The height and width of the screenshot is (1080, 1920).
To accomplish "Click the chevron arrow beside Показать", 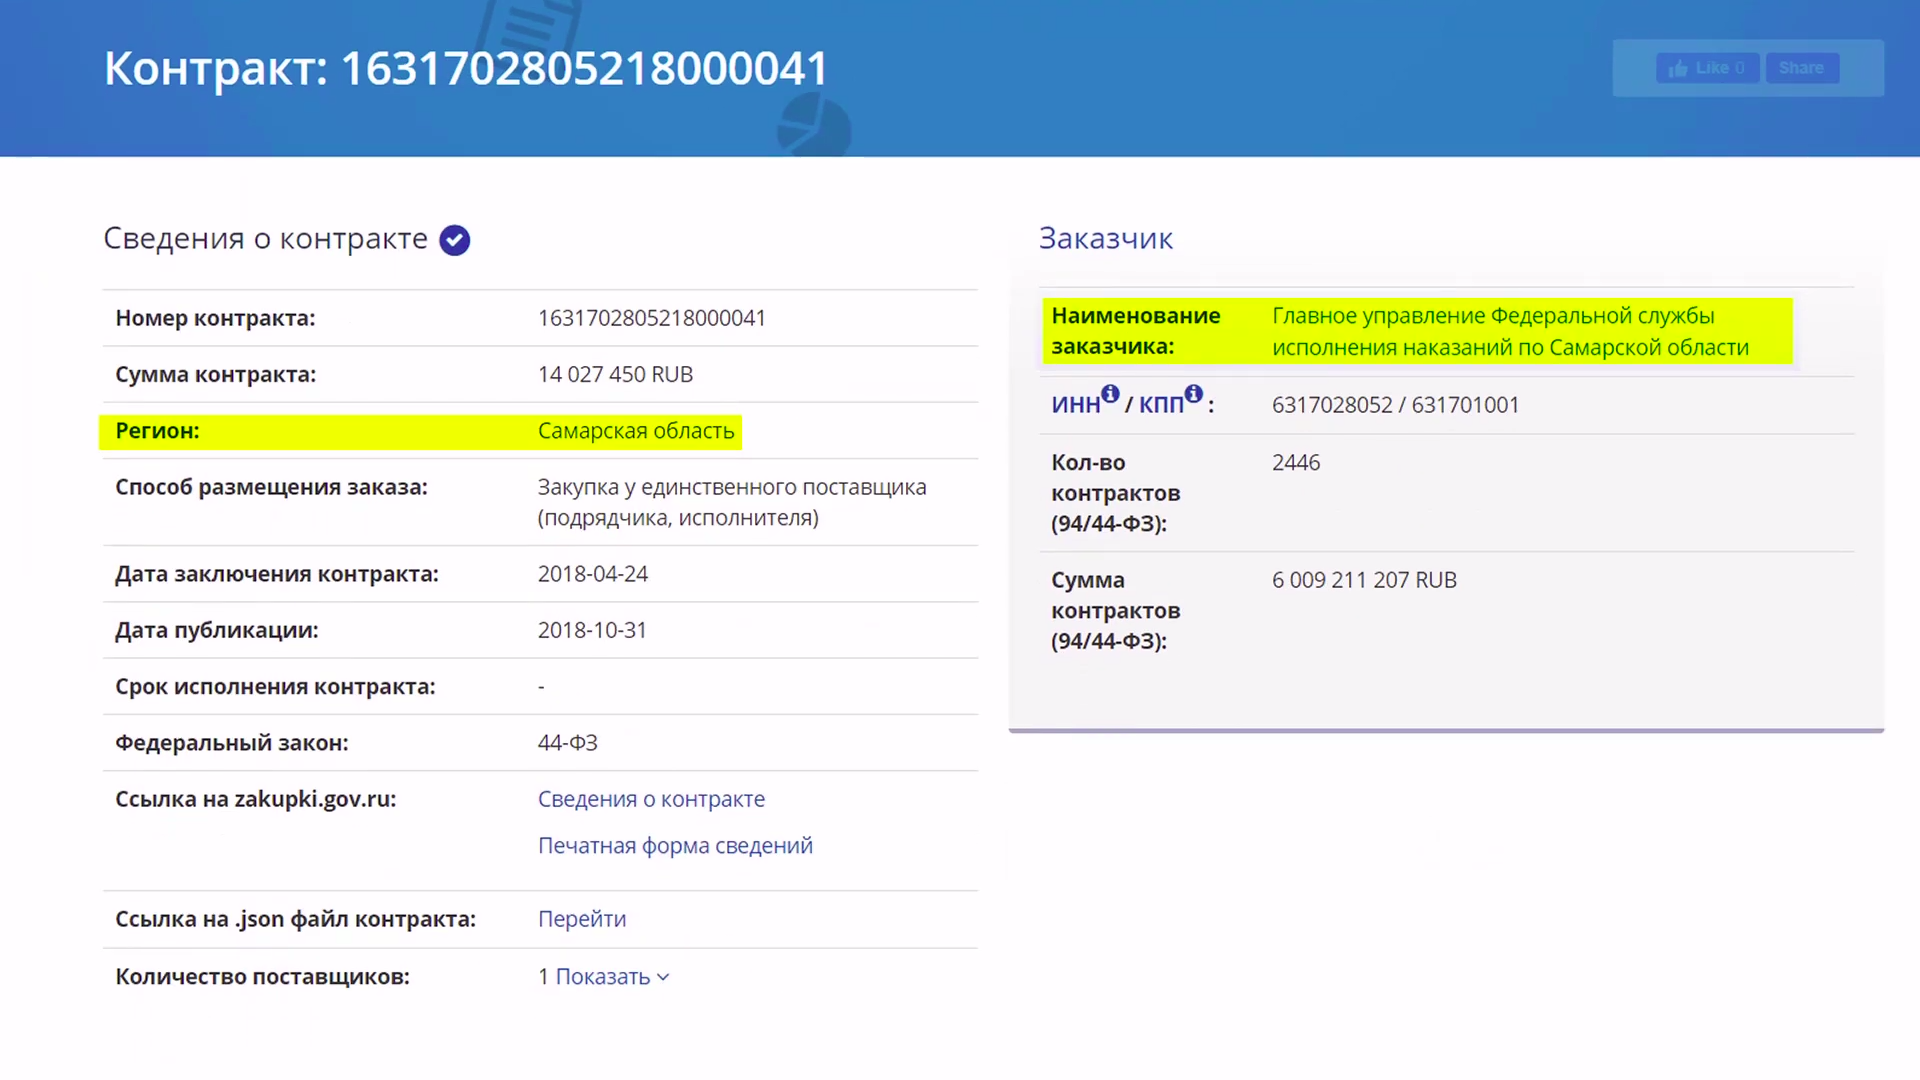I will [x=663, y=978].
